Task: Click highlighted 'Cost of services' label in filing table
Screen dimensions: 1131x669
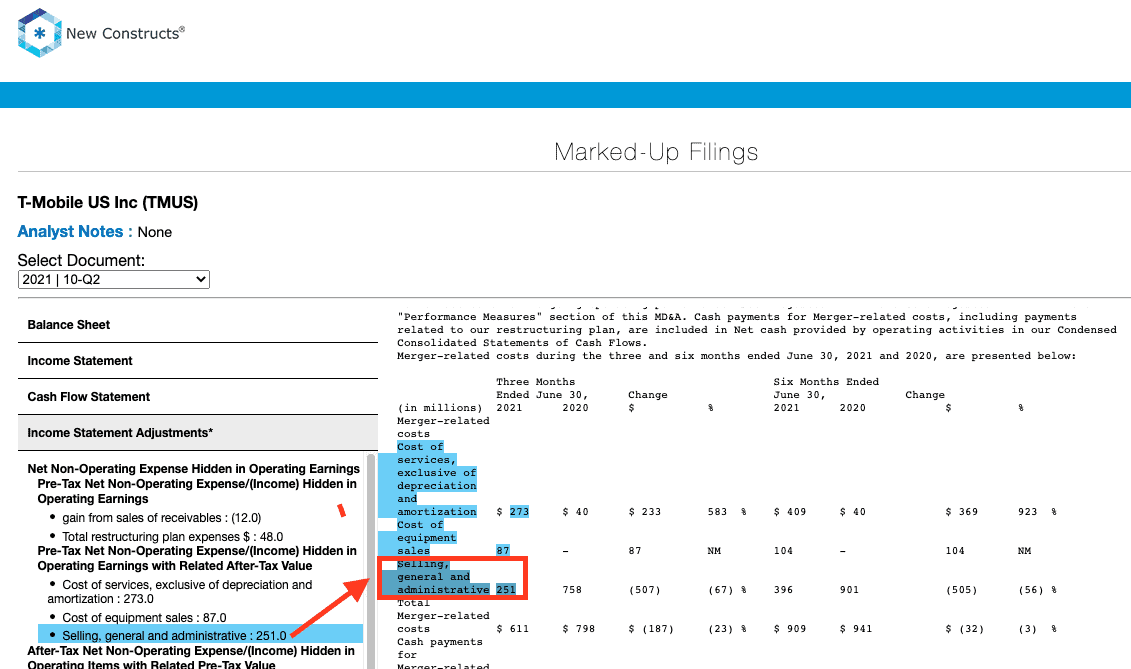Action: [436, 479]
